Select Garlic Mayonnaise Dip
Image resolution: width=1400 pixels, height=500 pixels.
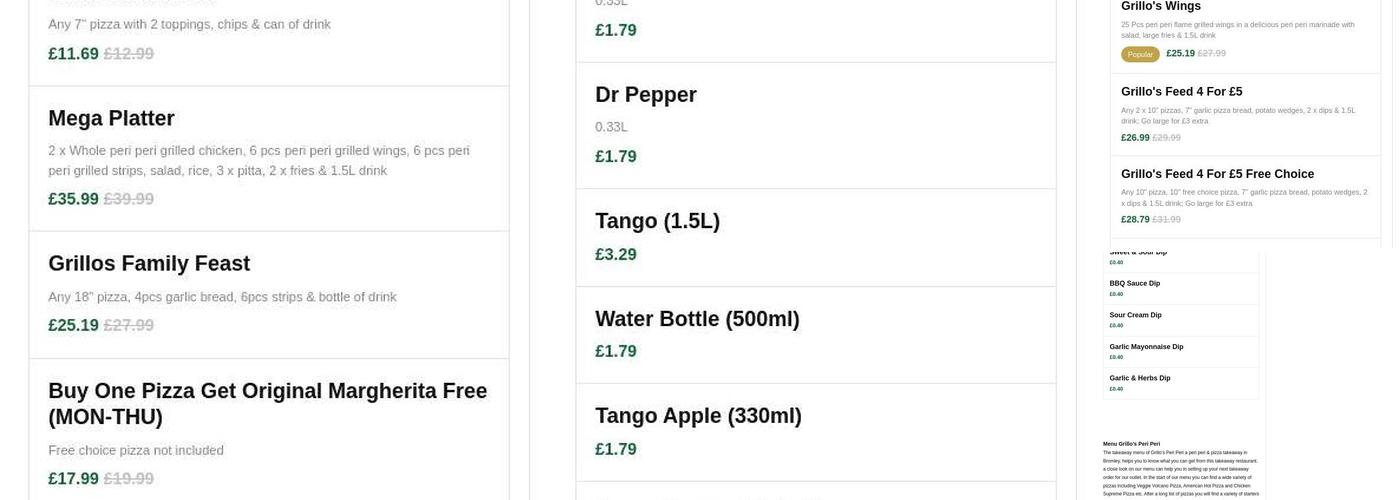(x=1146, y=347)
